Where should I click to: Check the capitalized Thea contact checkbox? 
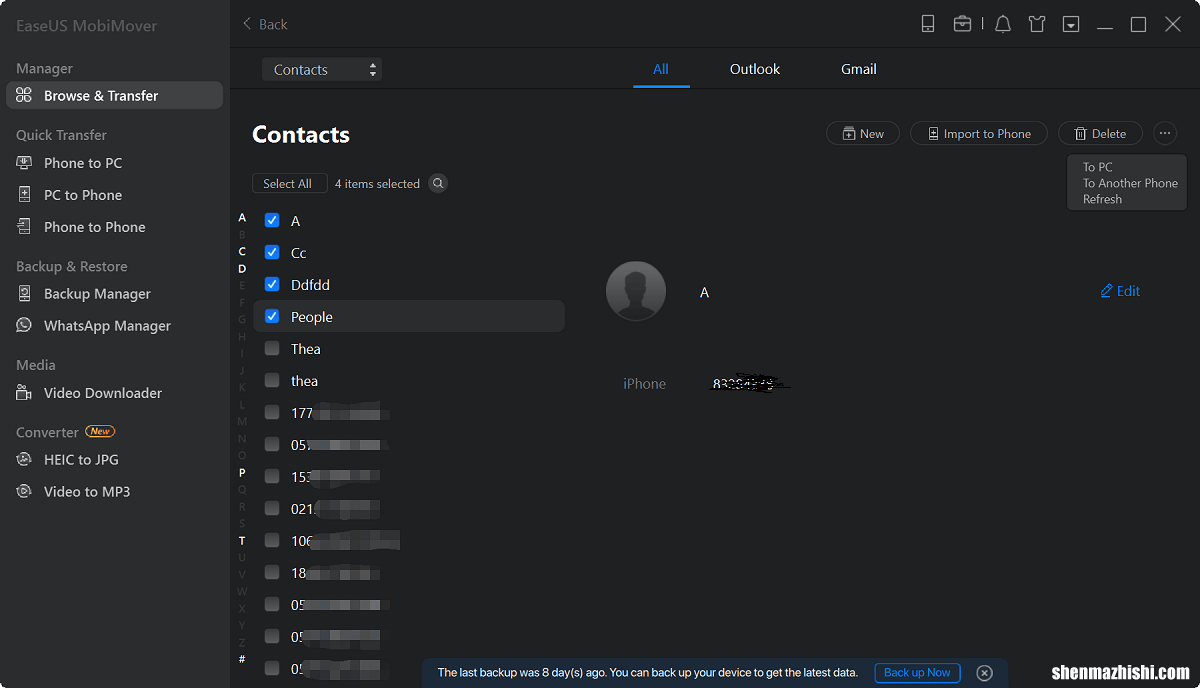click(272, 348)
